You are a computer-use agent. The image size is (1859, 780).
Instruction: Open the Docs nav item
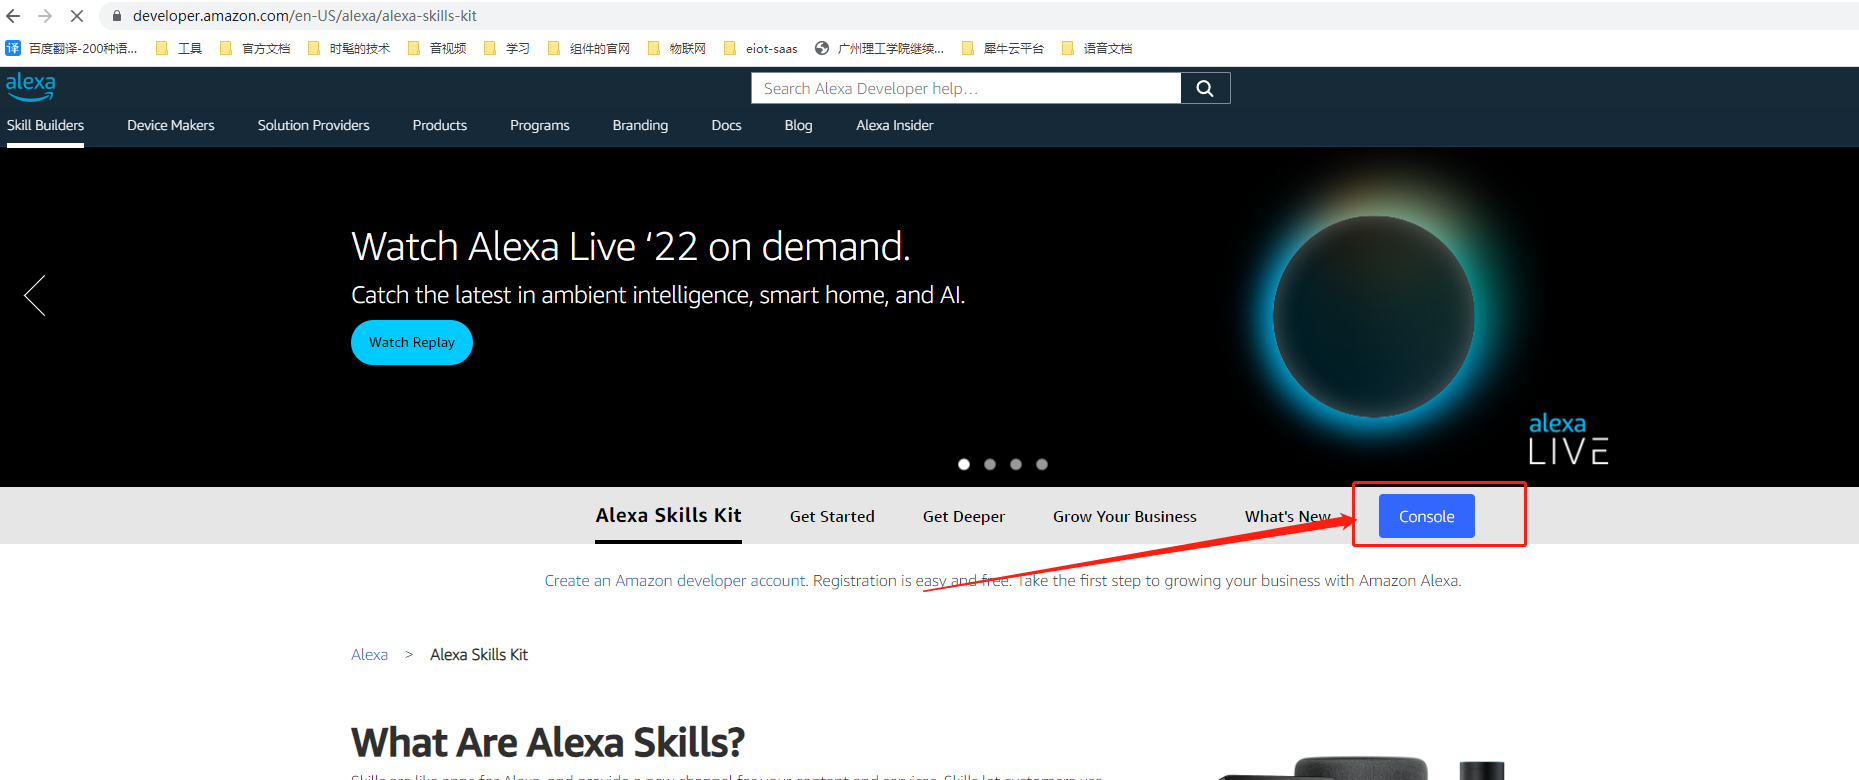coord(726,125)
